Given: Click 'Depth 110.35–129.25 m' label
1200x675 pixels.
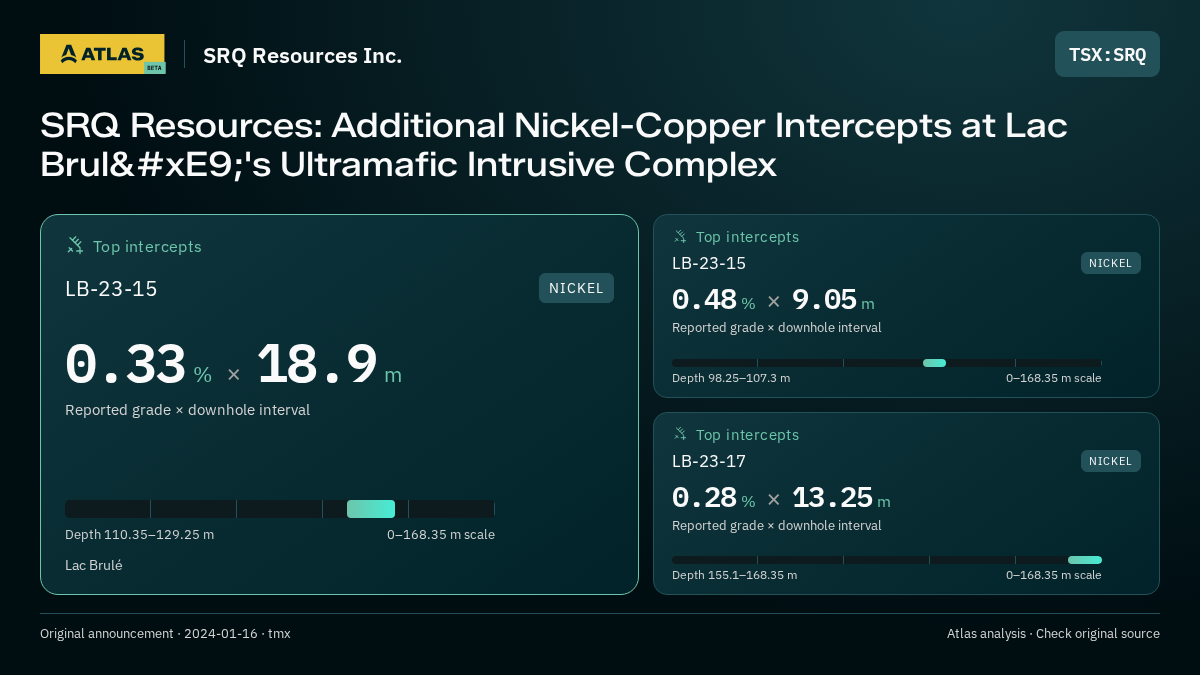Looking at the screenshot, I should (140, 534).
